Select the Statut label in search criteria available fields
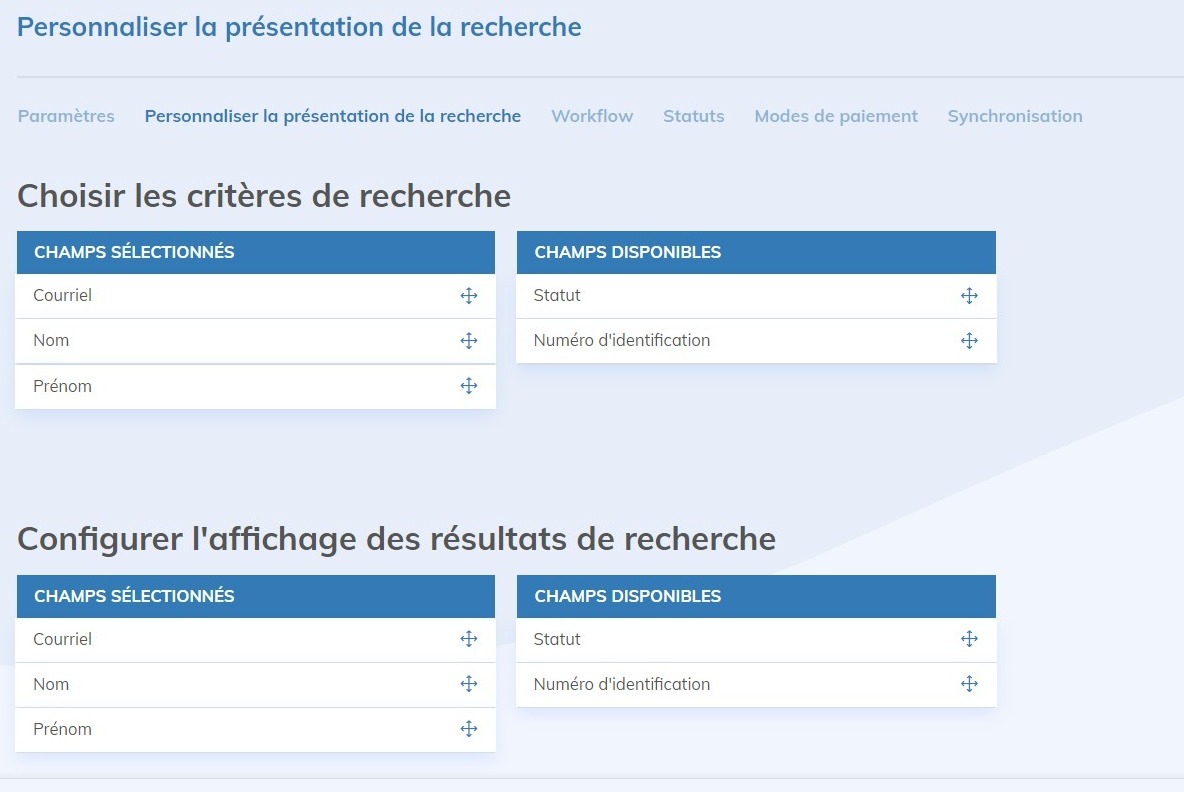Screen dimensions: 1184x792 [557, 296]
